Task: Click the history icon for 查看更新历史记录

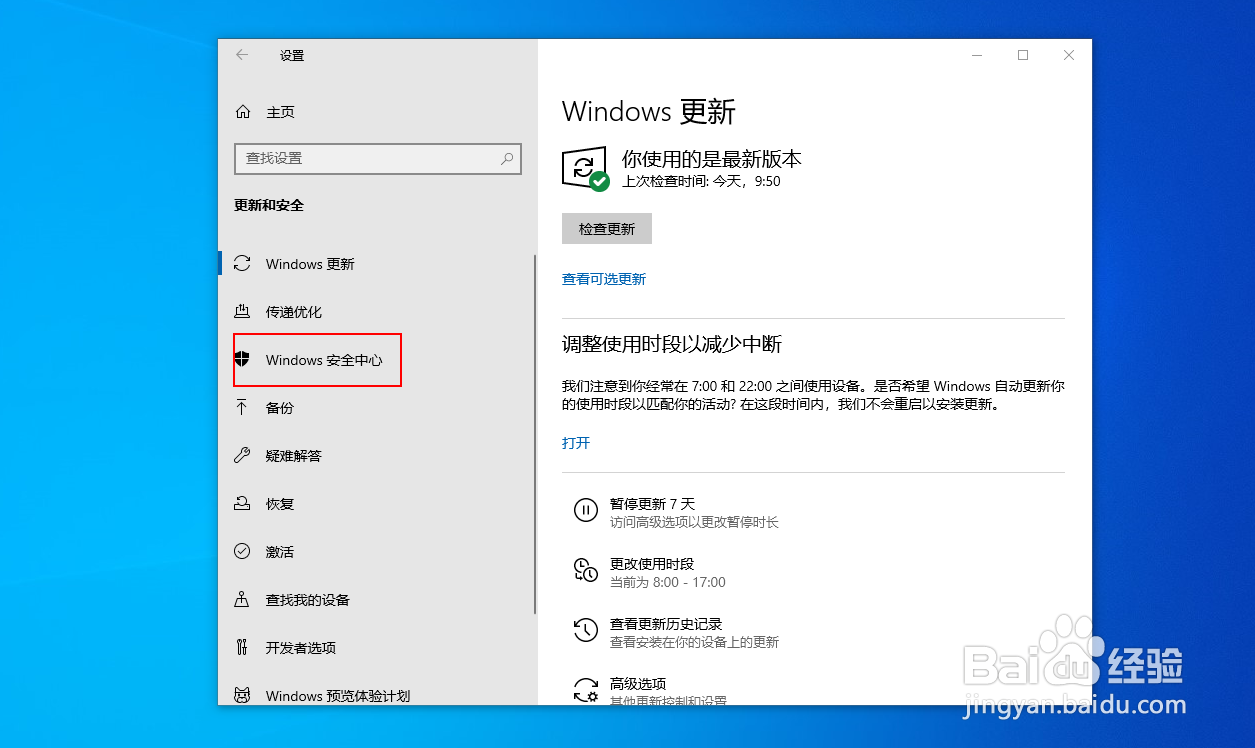Action: pyautogui.click(x=585, y=630)
